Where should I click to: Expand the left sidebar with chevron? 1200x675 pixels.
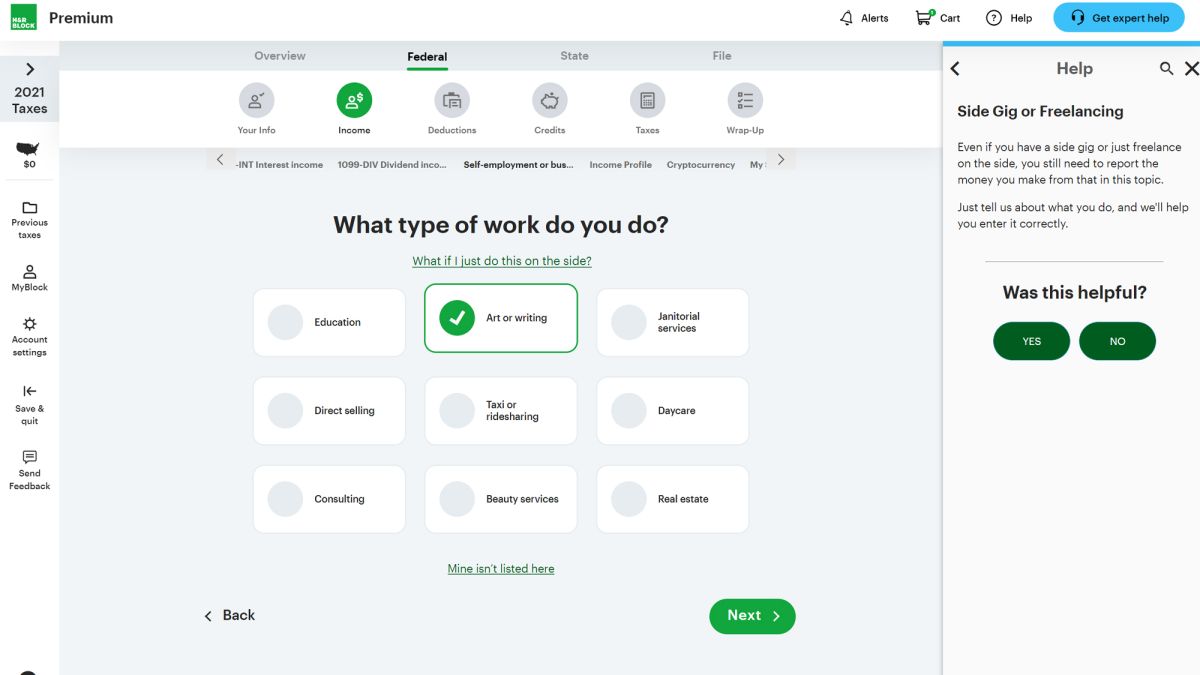[x=30, y=69]
